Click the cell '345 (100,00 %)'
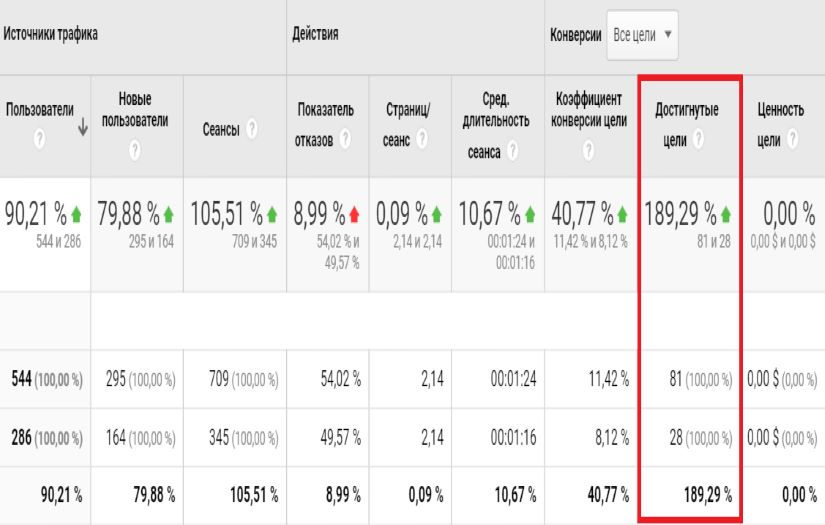This screenshot has width=825, height=525. click(x=244, y=438)
